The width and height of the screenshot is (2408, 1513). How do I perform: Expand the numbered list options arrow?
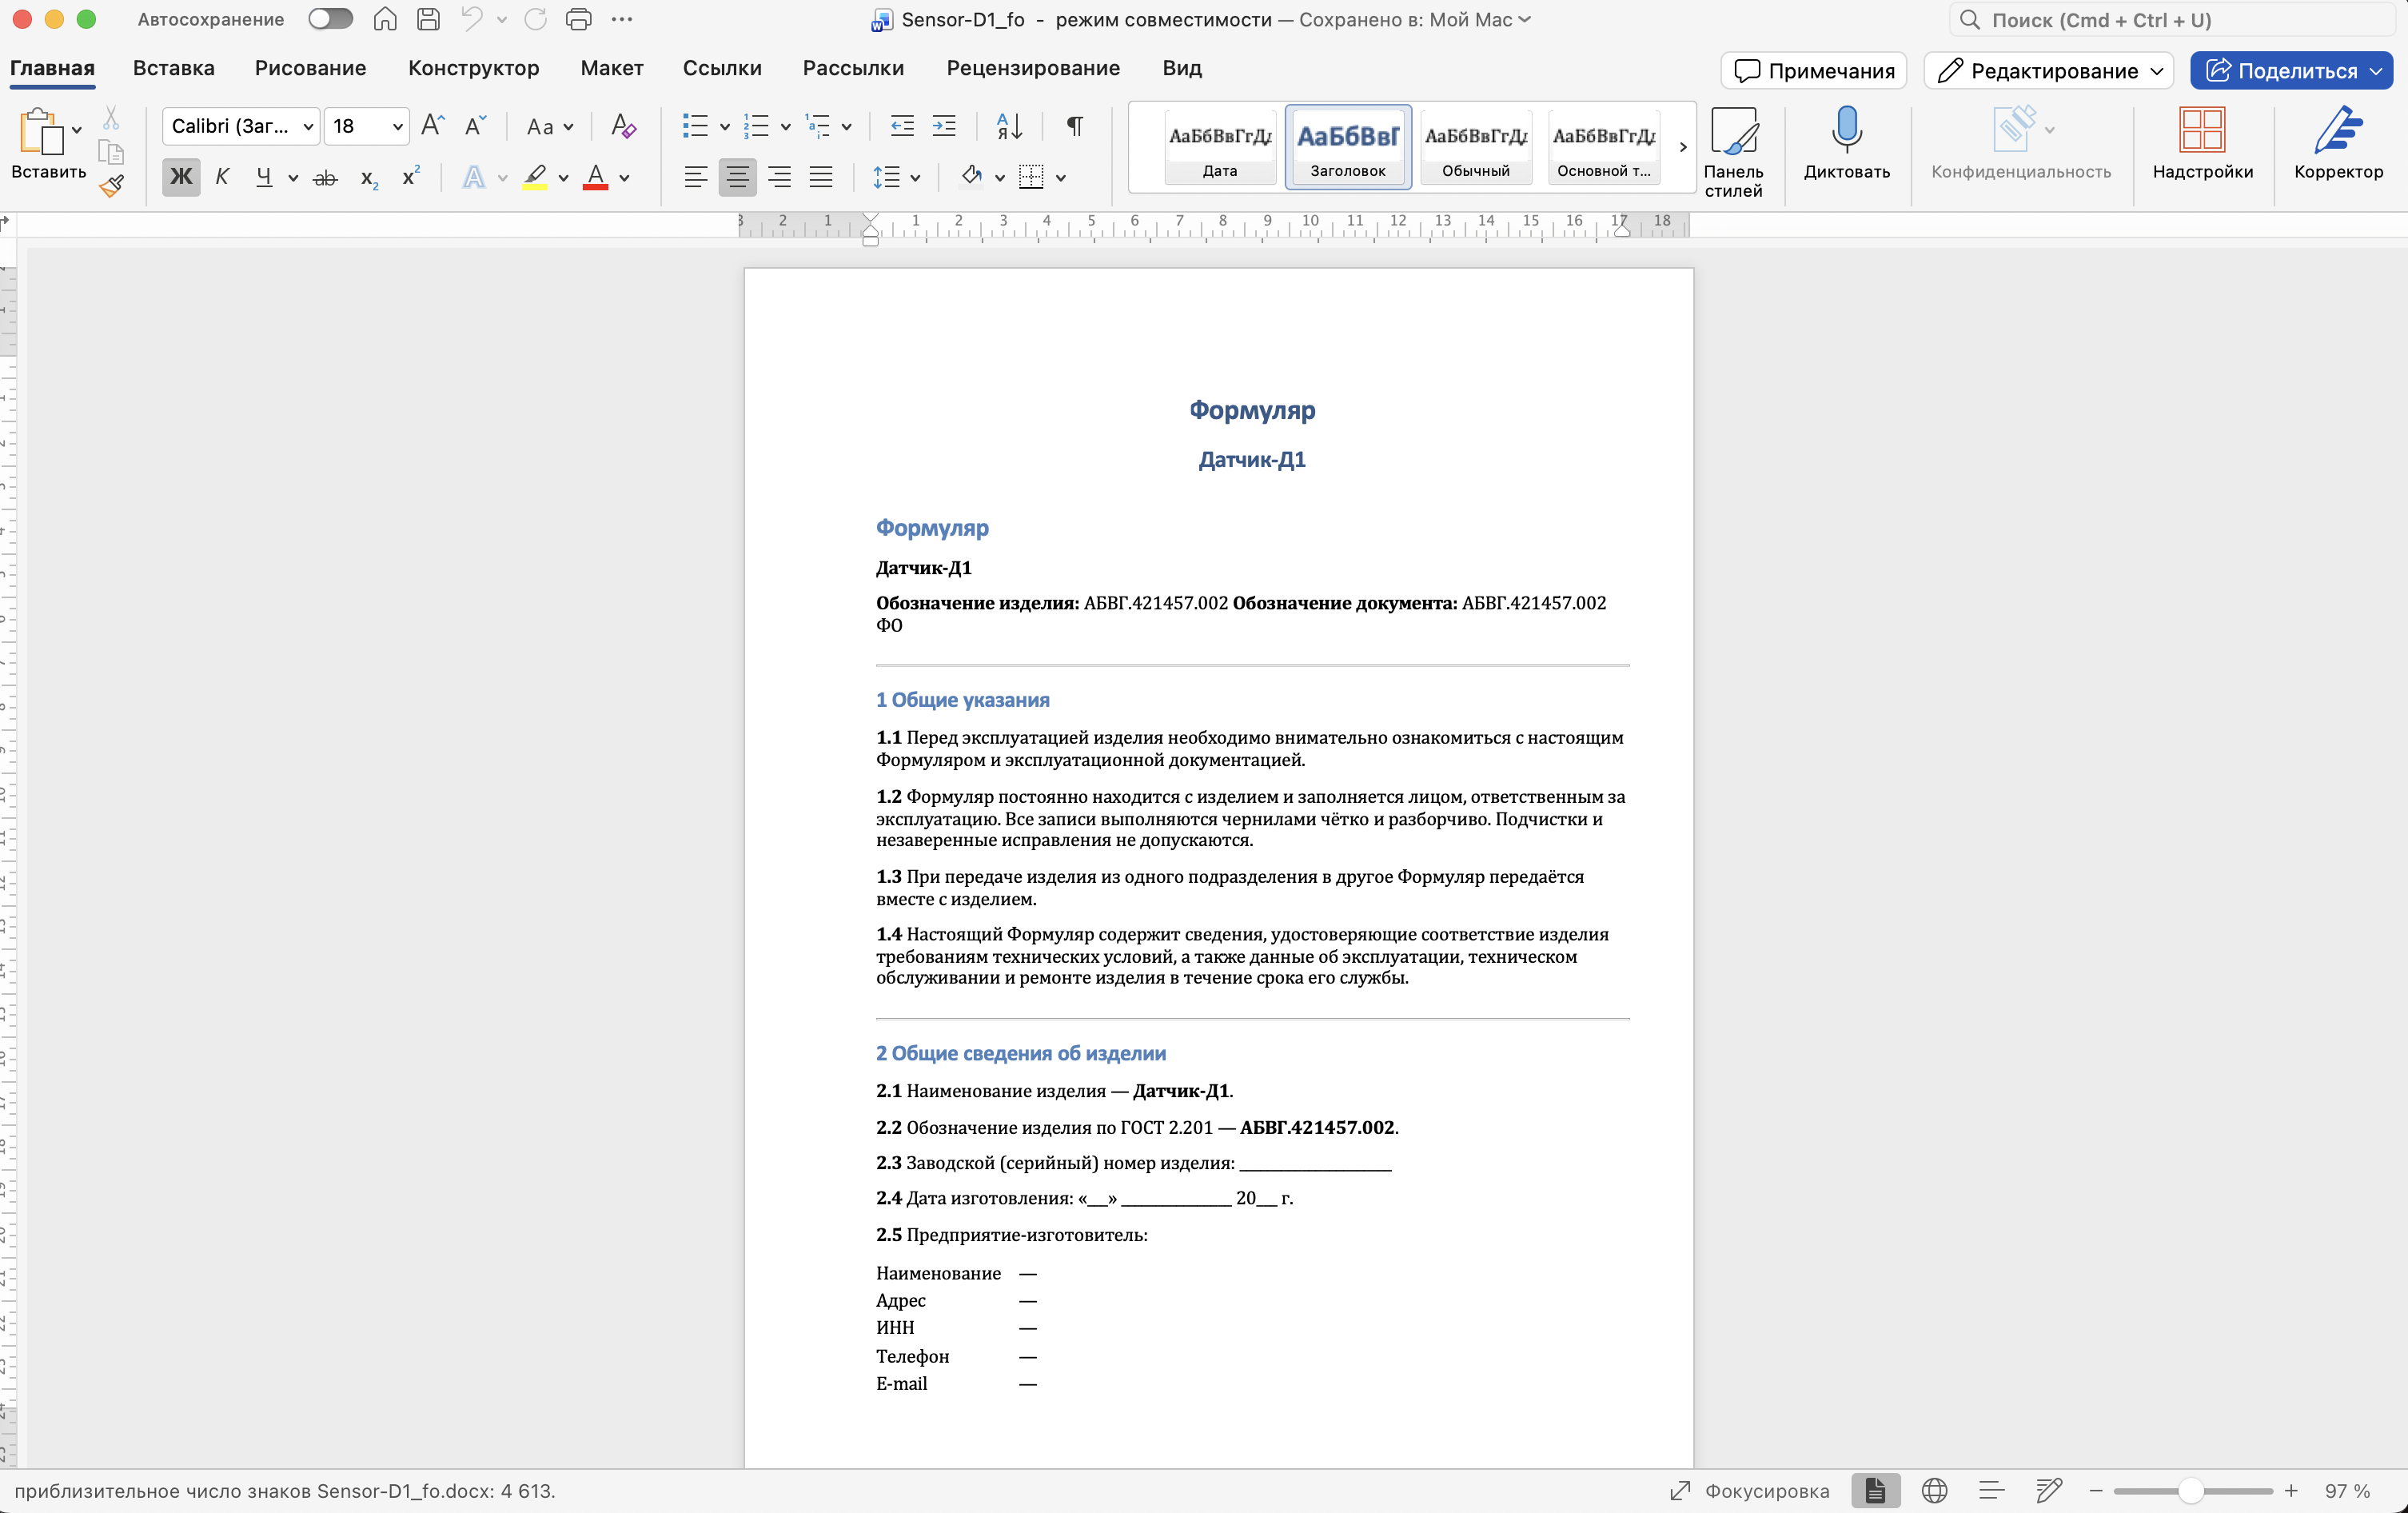(785, 127)
